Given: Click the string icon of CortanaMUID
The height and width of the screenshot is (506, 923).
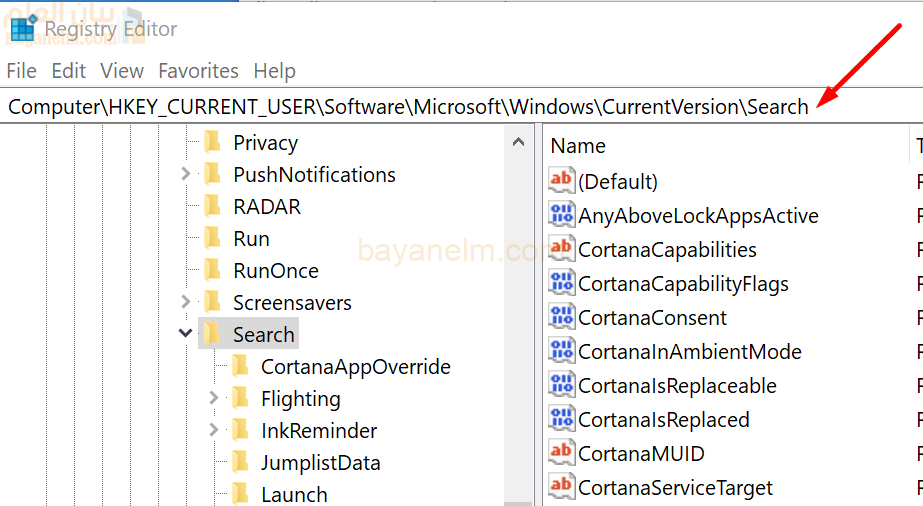Looking at the screenshot, I should click(x=562, y=453).
